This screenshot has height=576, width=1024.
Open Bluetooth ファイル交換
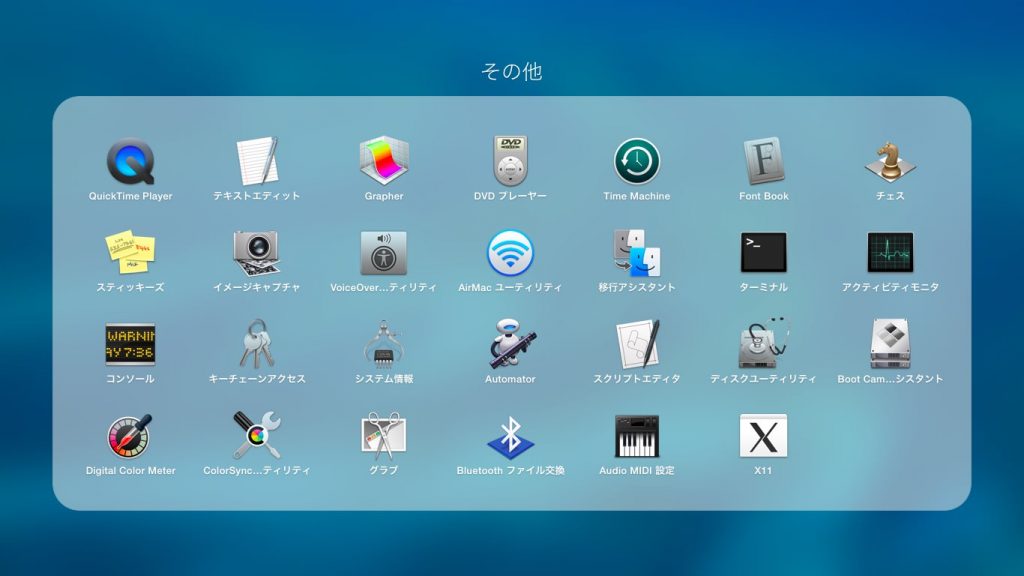point(510,436)
